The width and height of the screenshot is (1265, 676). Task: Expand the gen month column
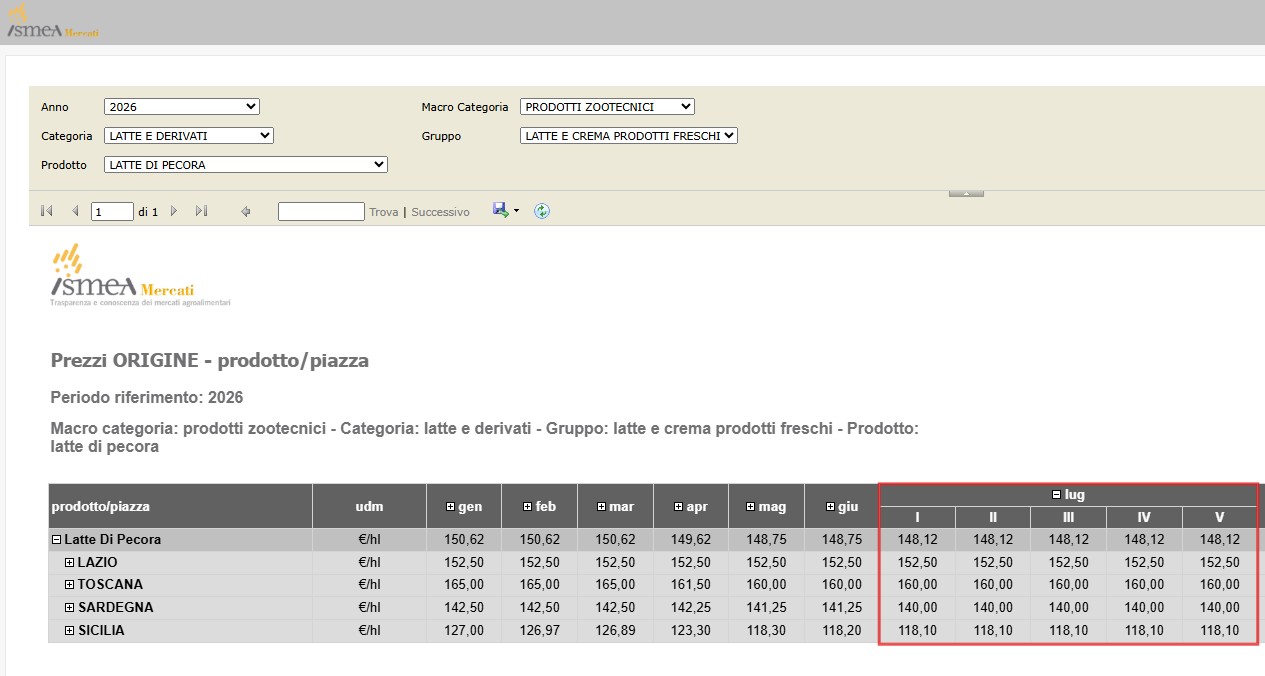451,507
